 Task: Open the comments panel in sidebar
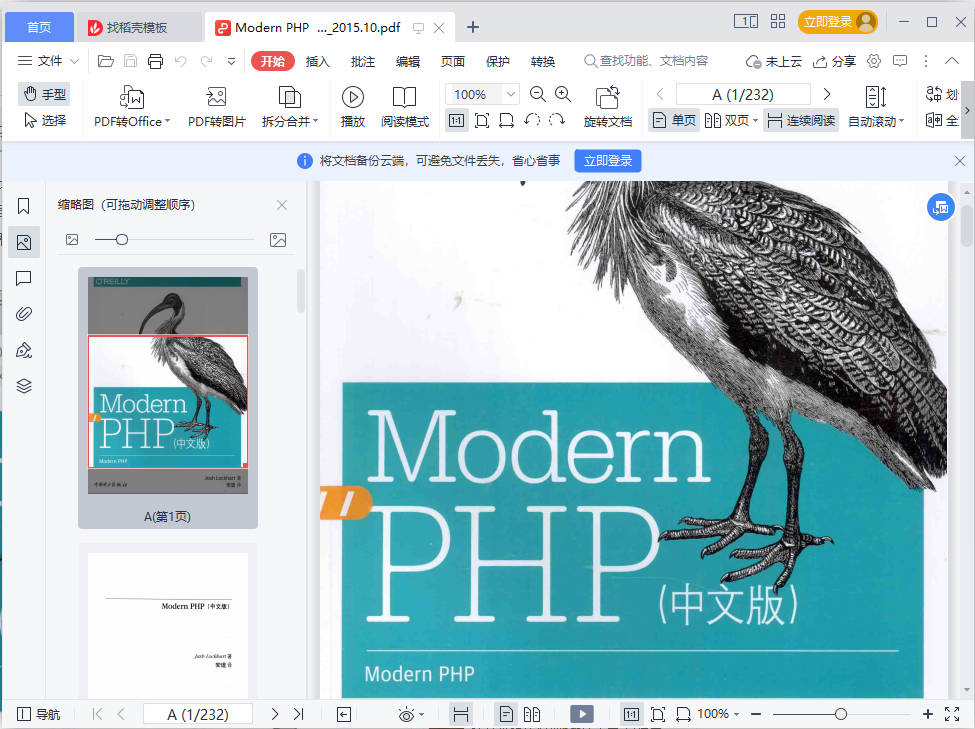[24, 278]
